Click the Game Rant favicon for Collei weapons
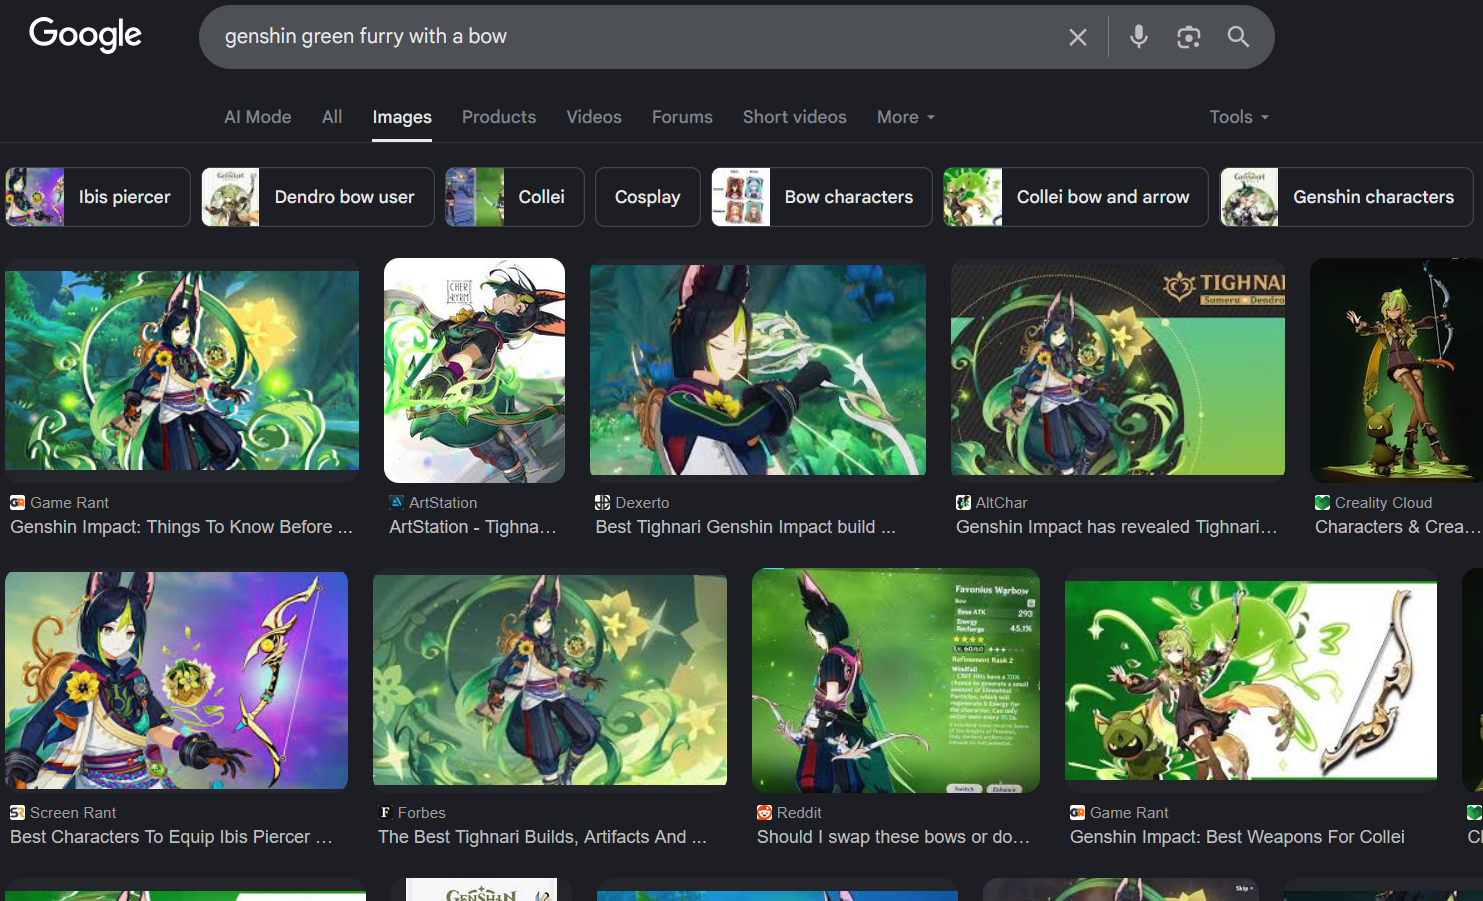1483x901 pixels. pyautogui.click(x=1077, y=813)
